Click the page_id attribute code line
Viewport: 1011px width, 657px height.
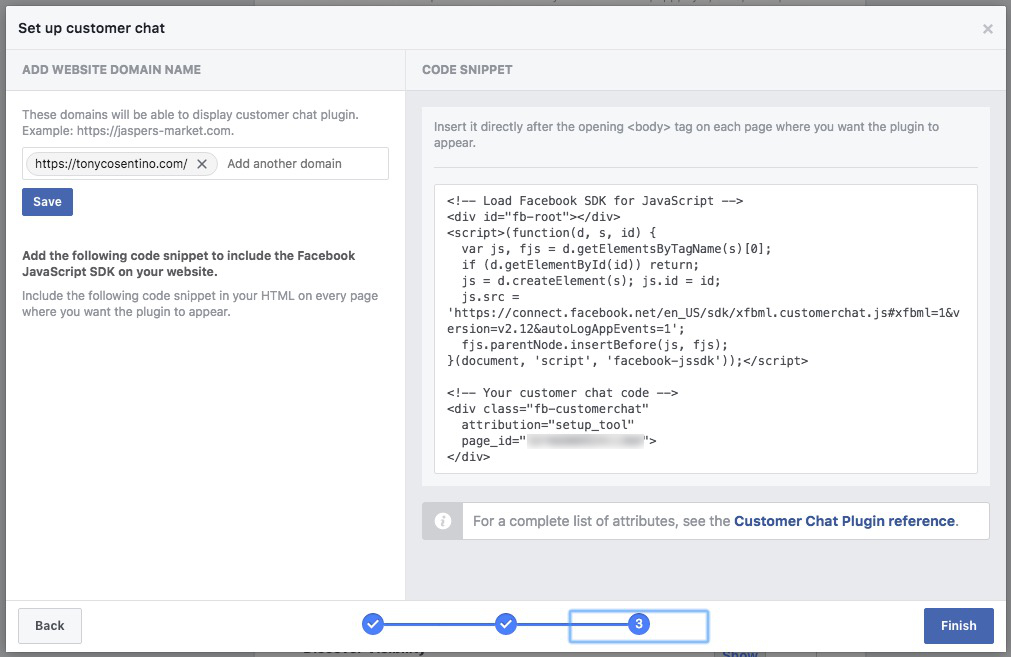[x=558, y=441]
